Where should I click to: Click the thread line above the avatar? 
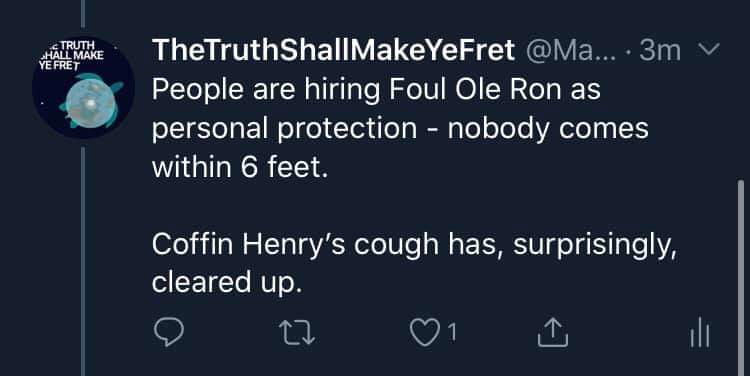[83, 14]
